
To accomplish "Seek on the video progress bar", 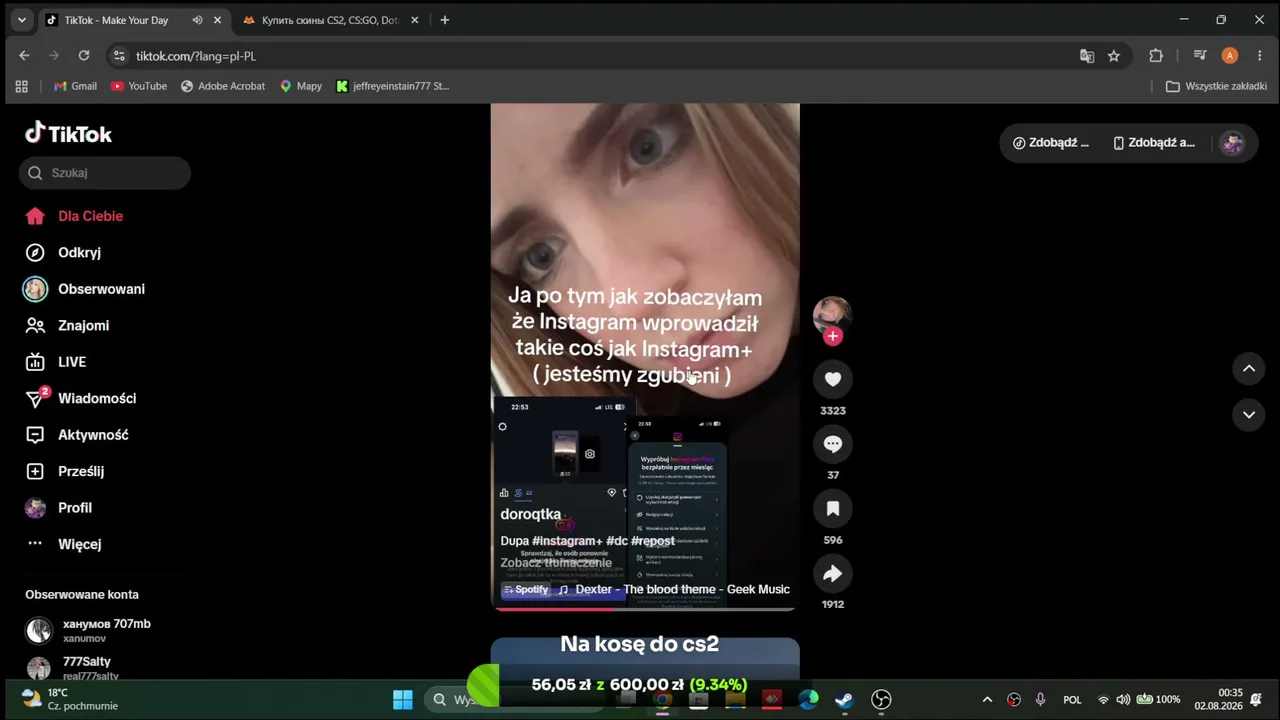I will point(645,607).
